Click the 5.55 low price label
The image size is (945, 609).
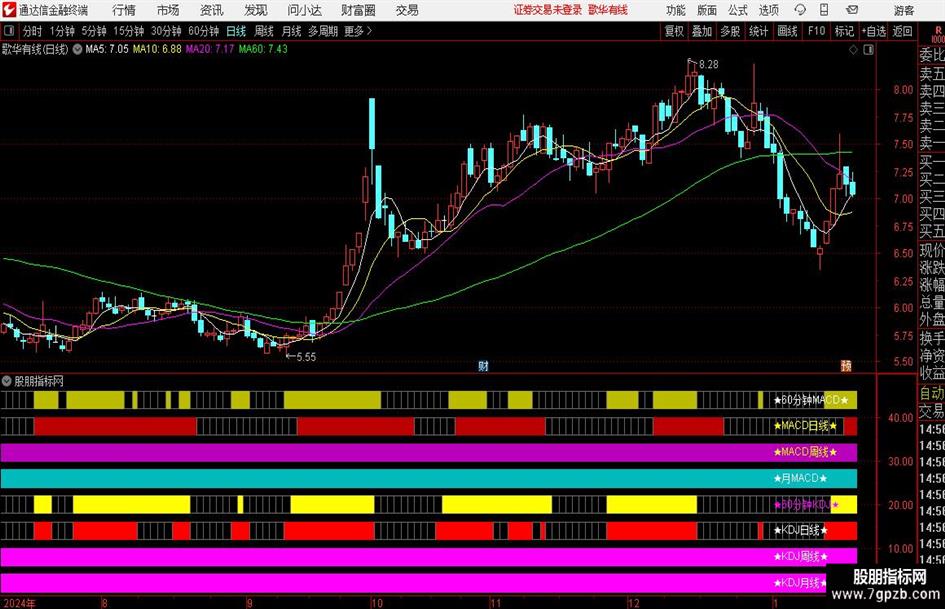click(306, 357)
